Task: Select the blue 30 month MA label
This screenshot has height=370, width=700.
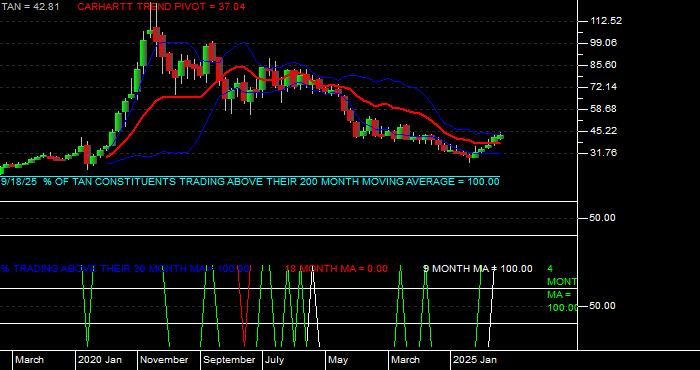Action: [x=125, y=269]
